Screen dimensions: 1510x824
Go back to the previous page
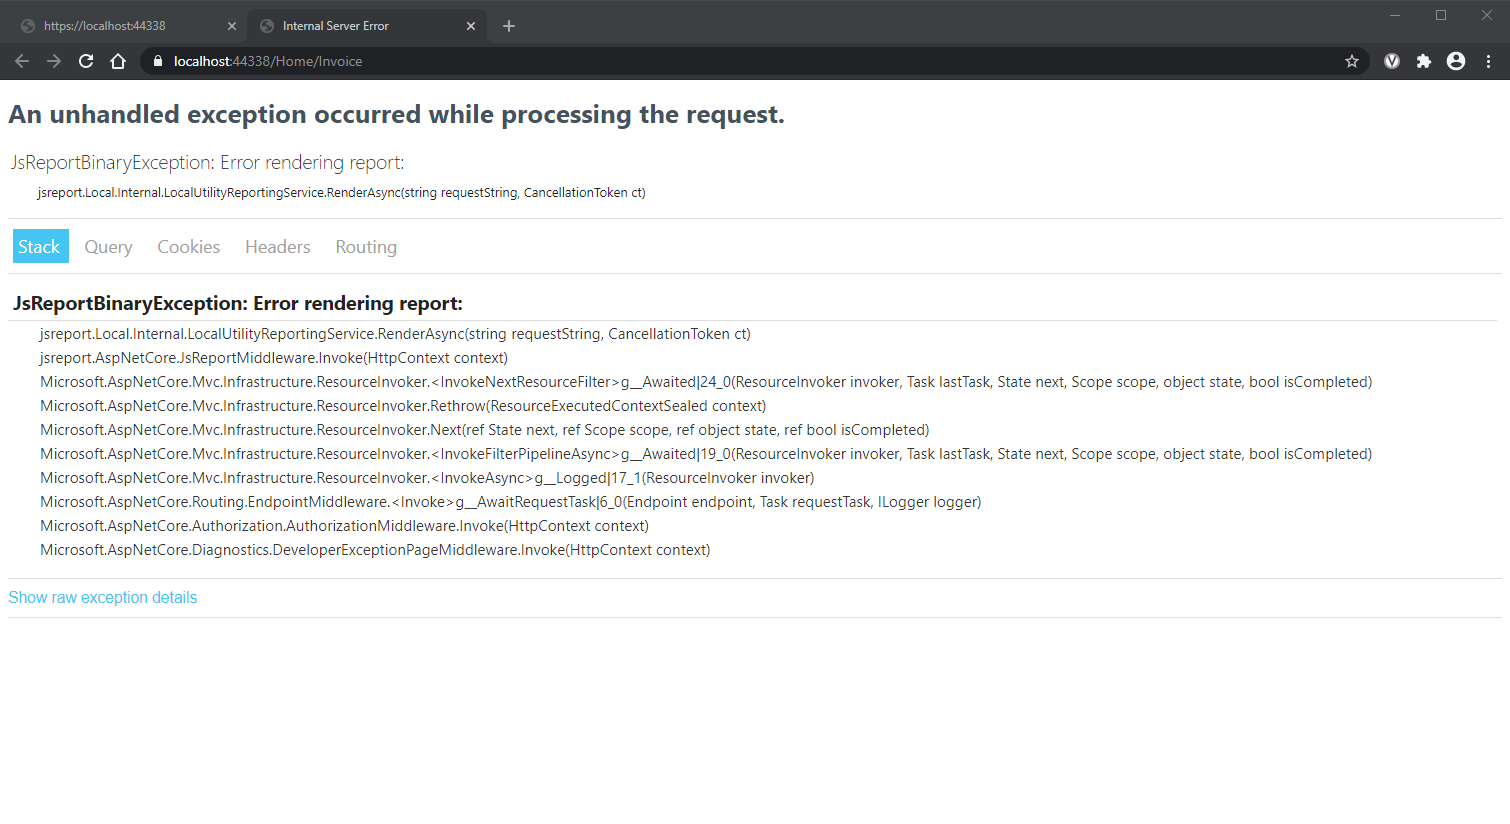pos(22,60)
